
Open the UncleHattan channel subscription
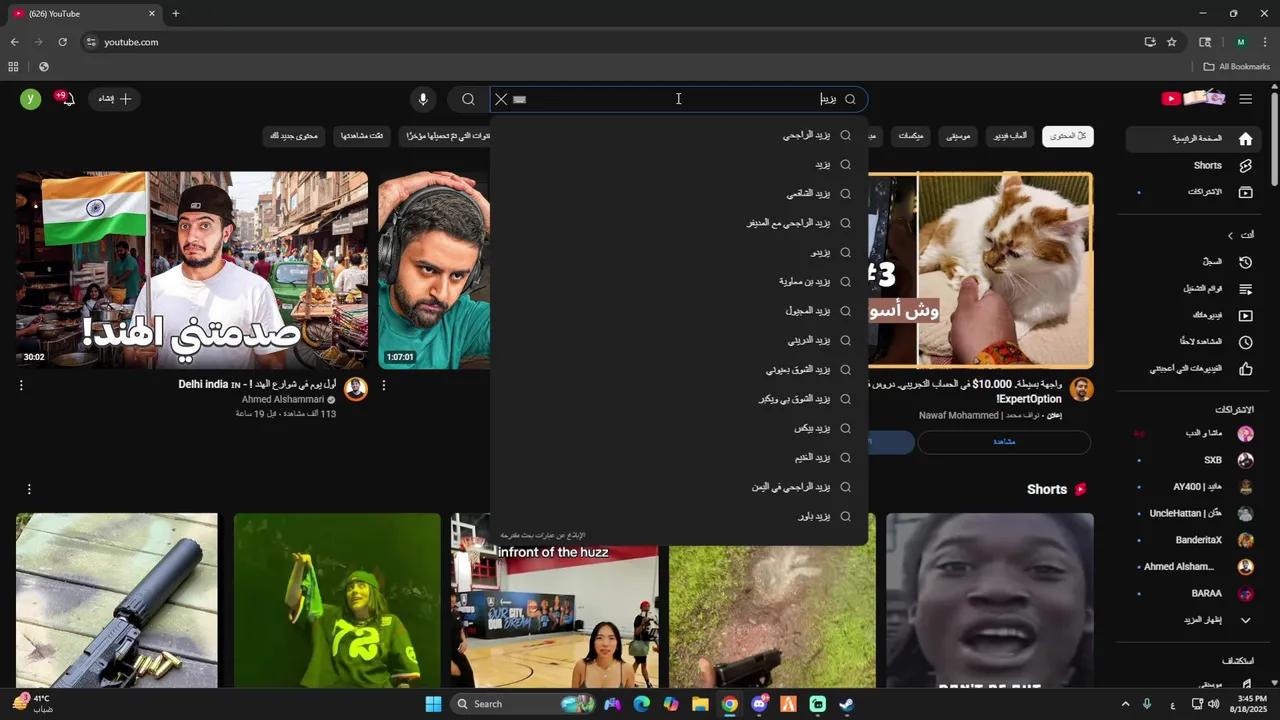coord(1192,513)
